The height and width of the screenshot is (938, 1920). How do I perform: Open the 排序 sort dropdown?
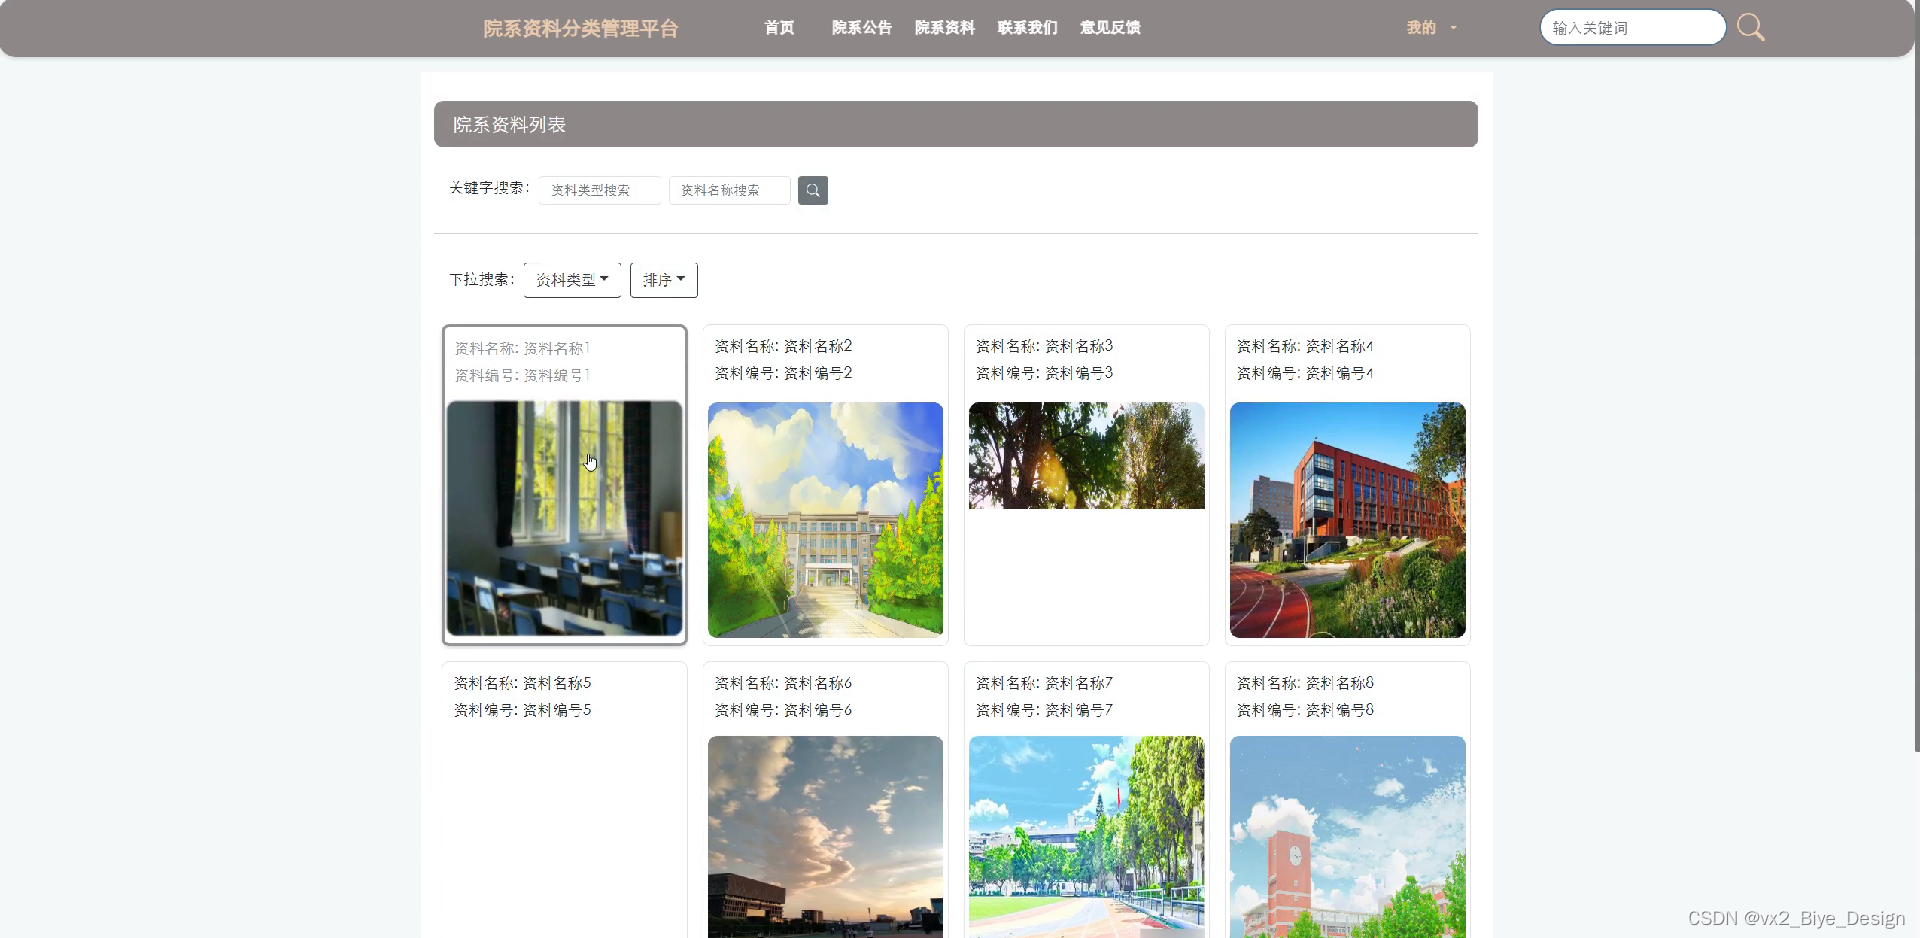point(664,280)
